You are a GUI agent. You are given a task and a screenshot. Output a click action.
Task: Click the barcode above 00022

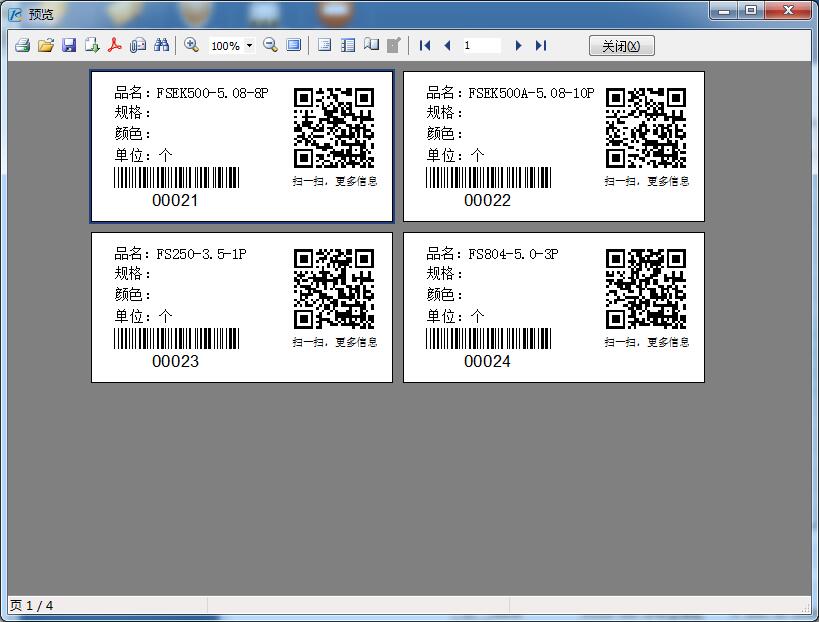[488, 178]
